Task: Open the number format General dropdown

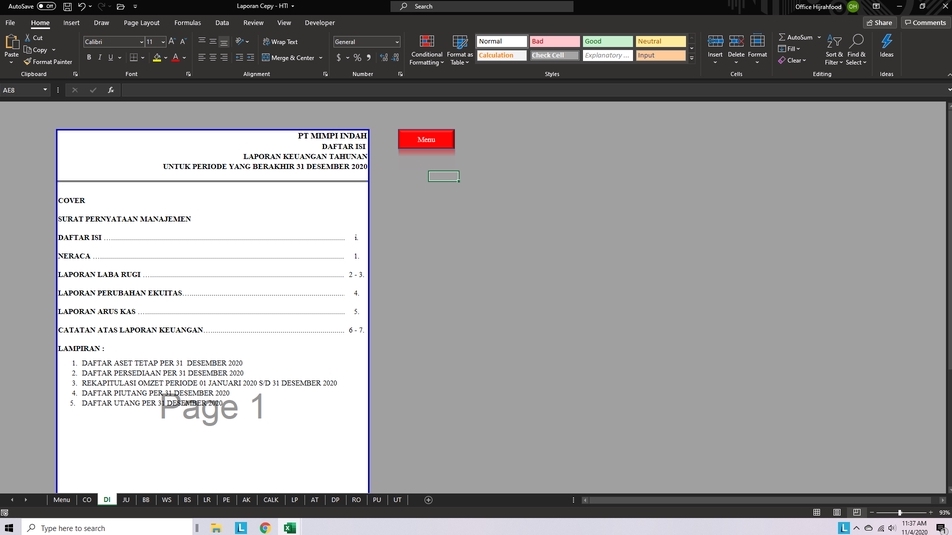Action: tap(397, 42)
